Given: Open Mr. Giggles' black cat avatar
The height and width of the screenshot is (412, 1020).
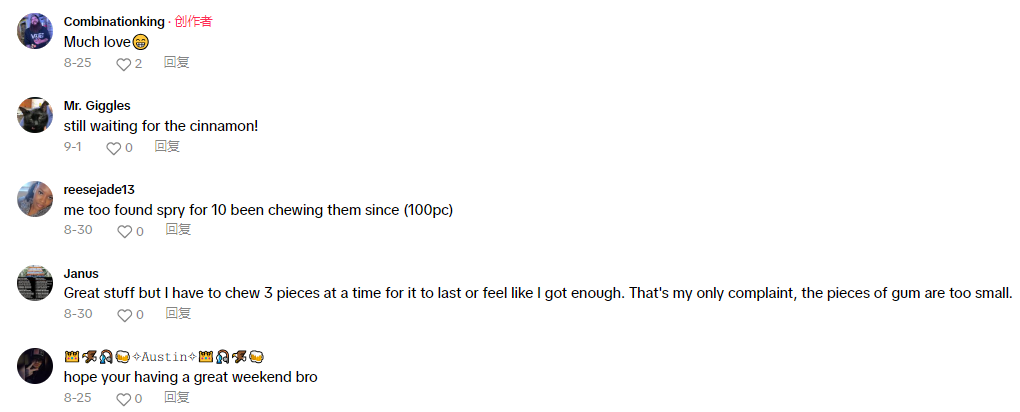Looking at the screenshot, I should [35, 115].
